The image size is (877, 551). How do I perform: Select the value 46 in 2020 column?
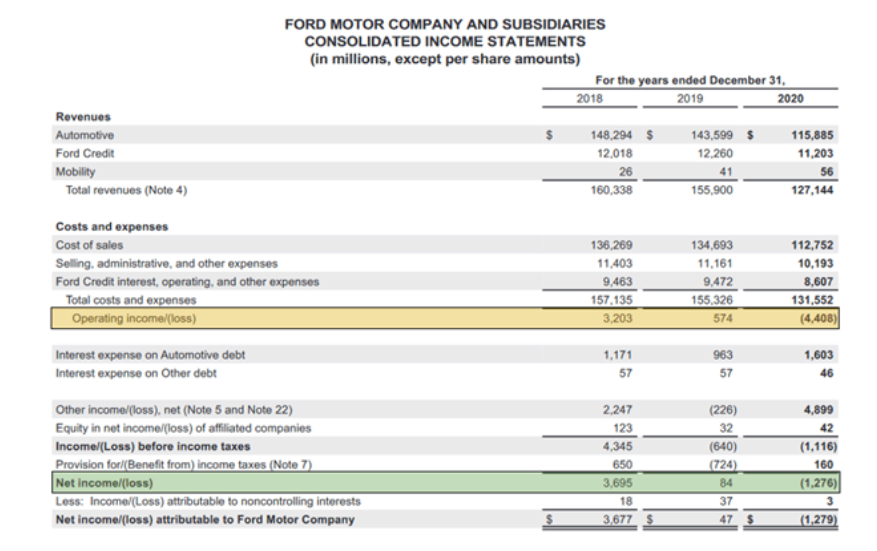point(827,373)
